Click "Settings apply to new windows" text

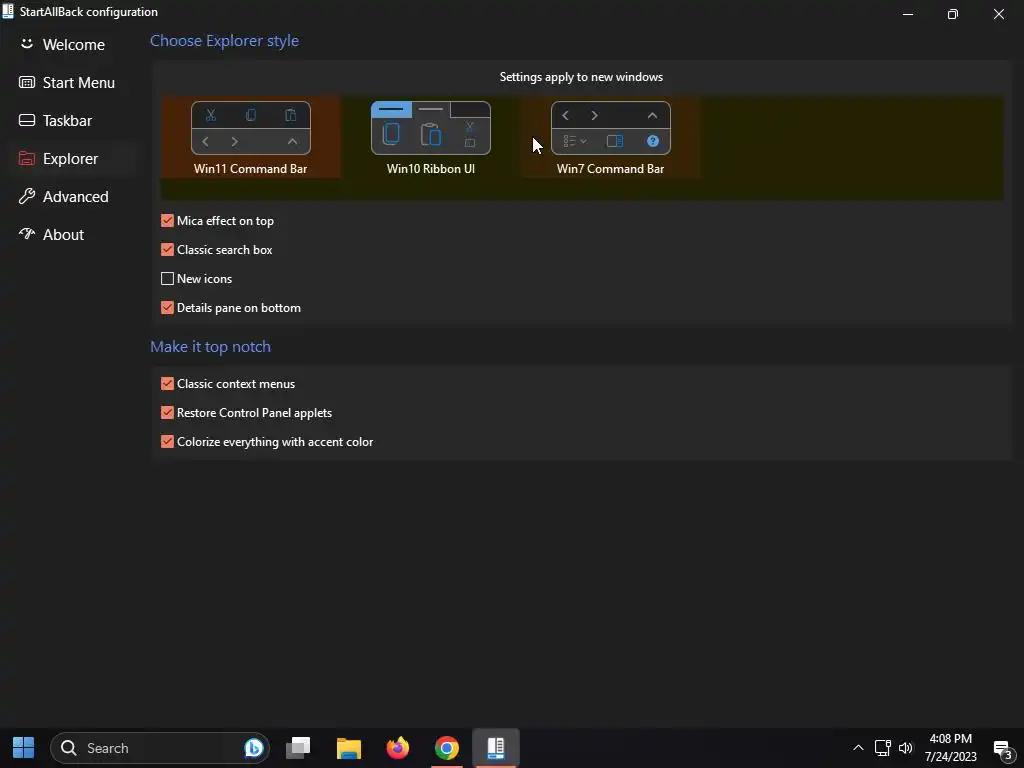pyautogui.click(x=581, y=77)
